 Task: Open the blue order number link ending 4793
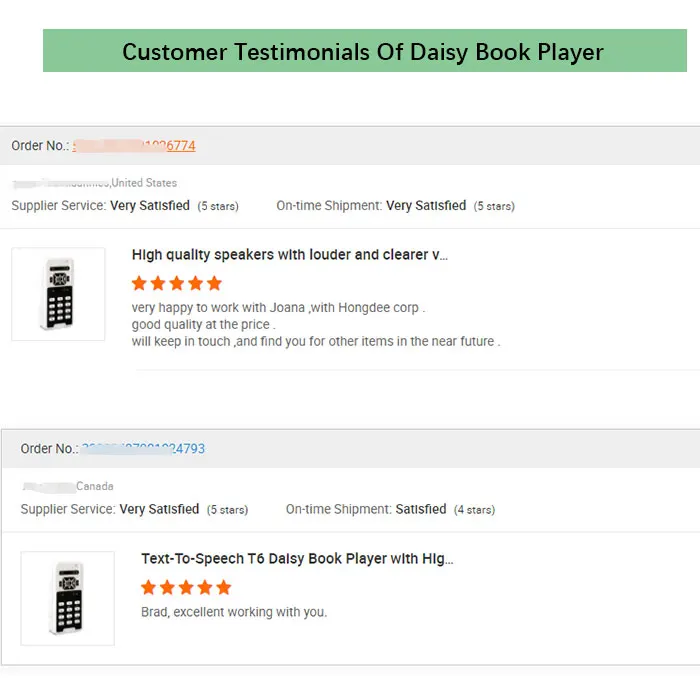[x=143, y=449]
